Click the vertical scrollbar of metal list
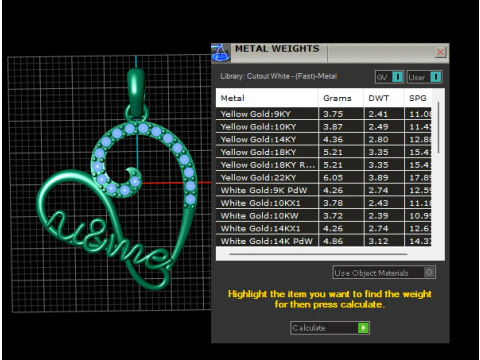 coord(438,128)
